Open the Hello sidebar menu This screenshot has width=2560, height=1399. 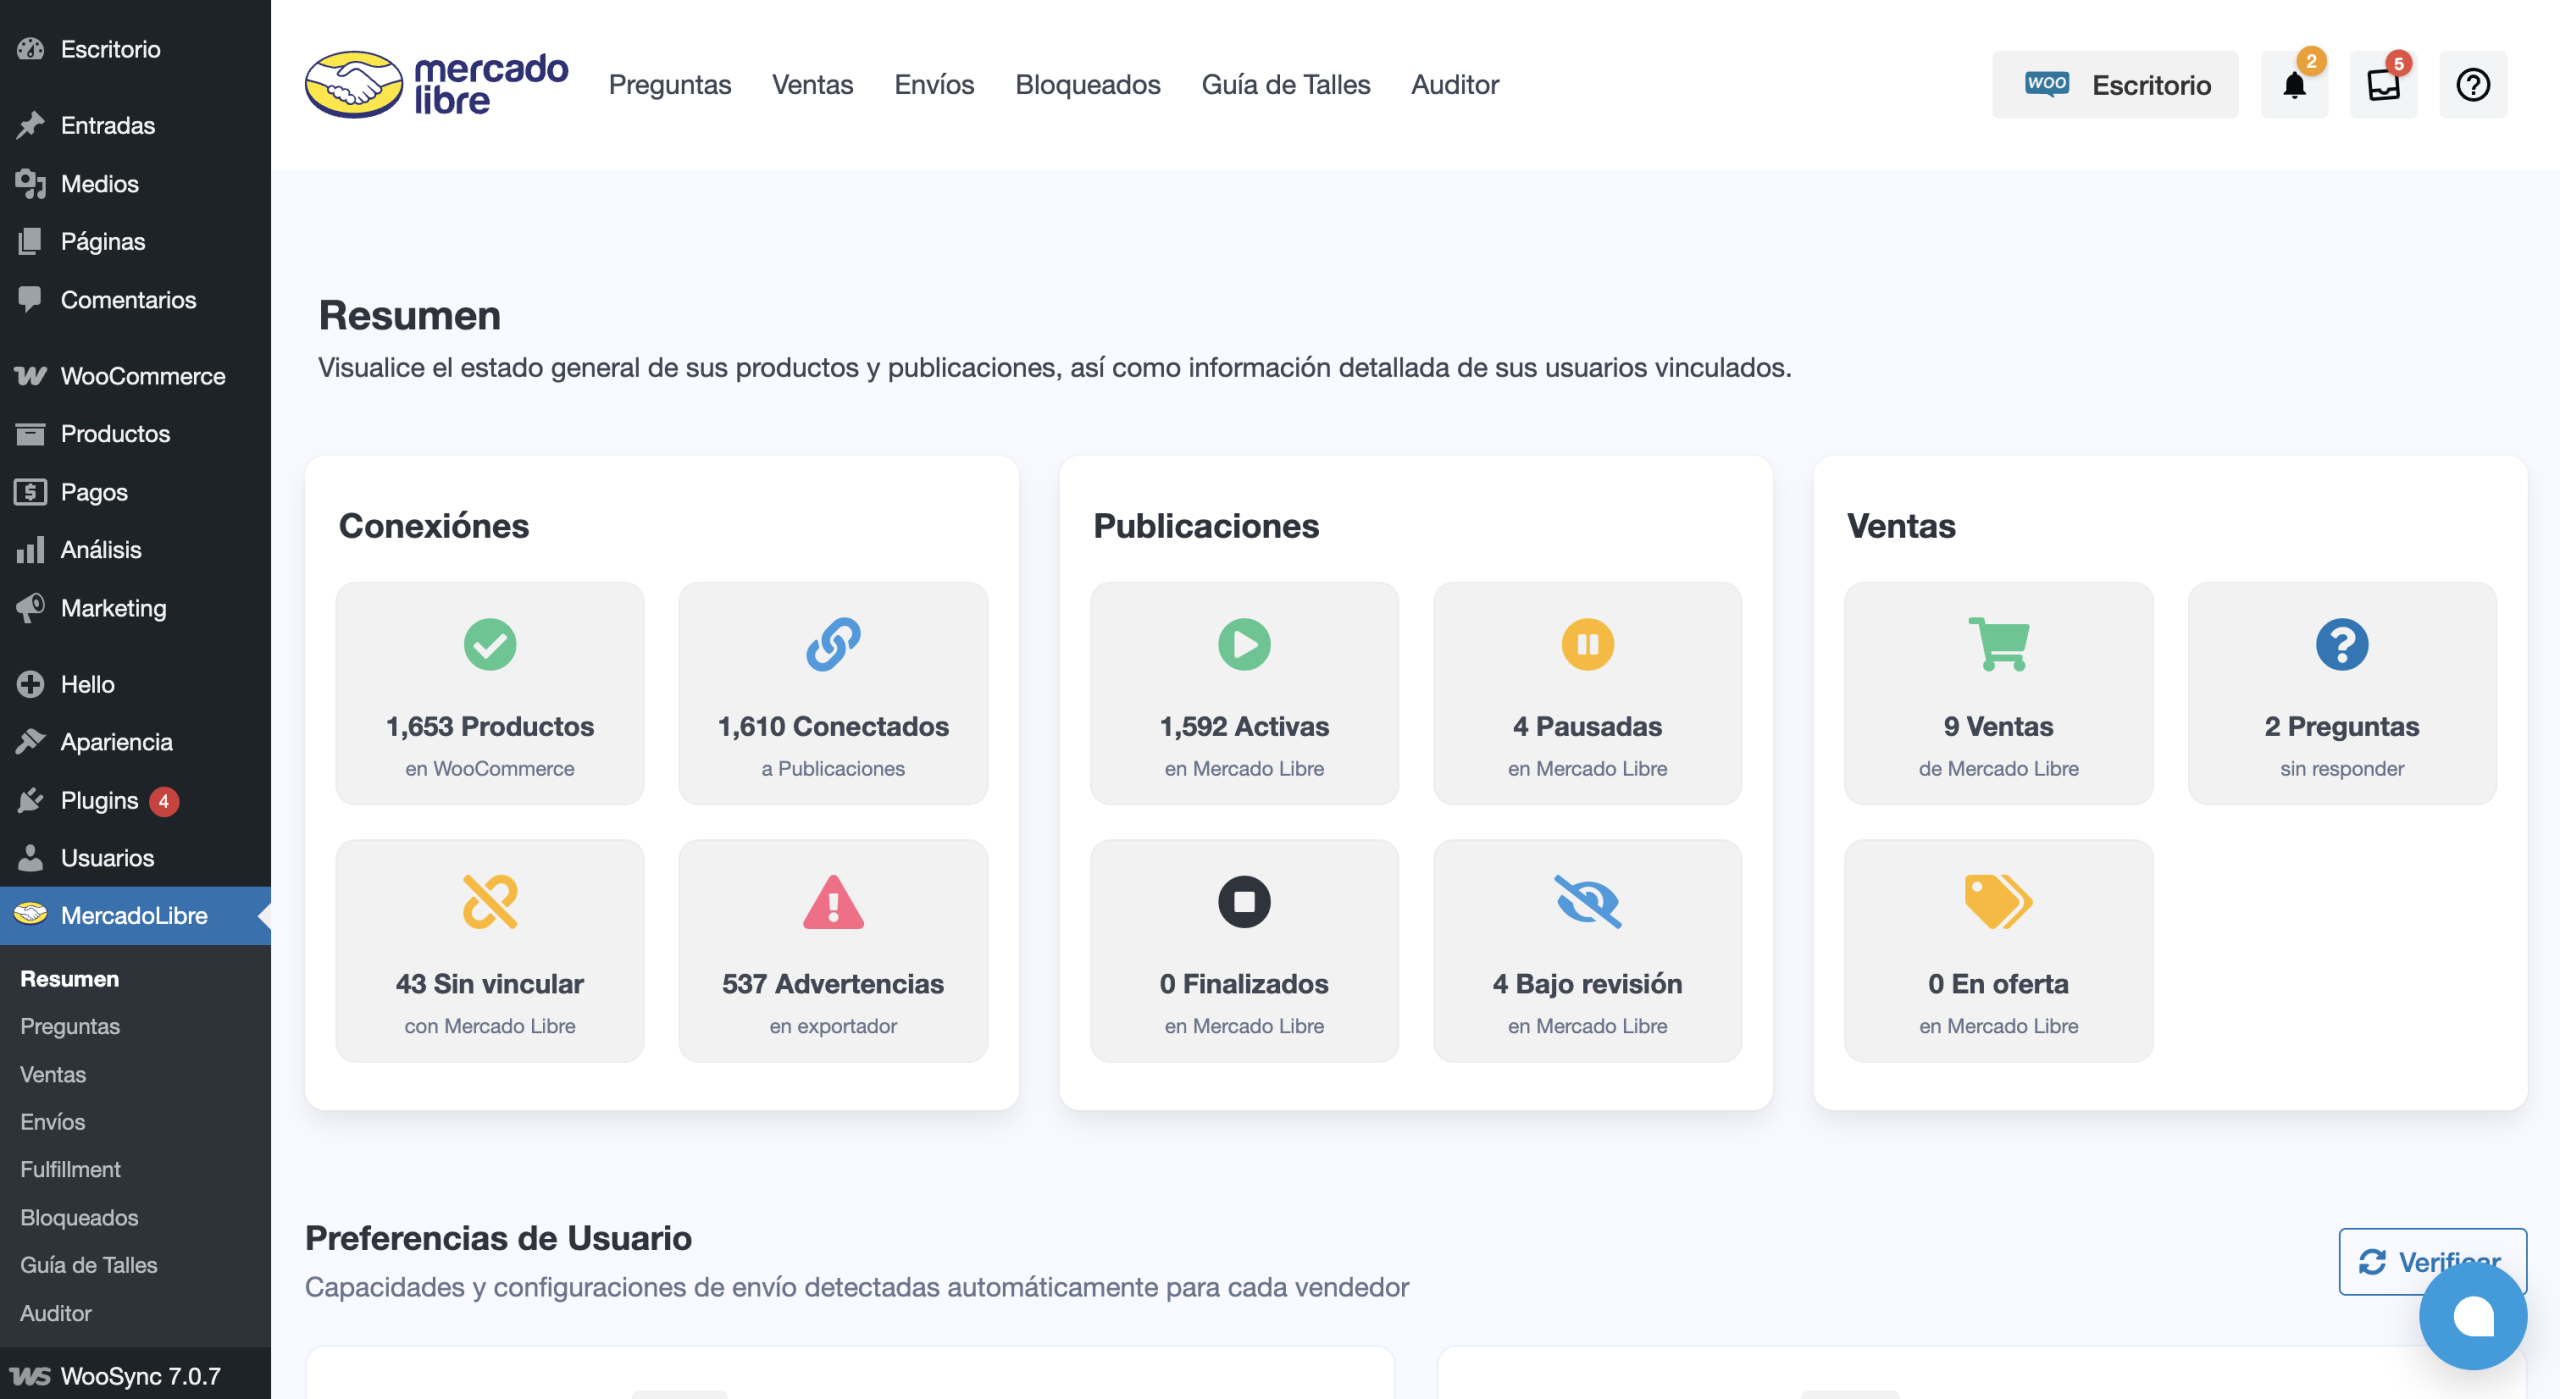135,684
